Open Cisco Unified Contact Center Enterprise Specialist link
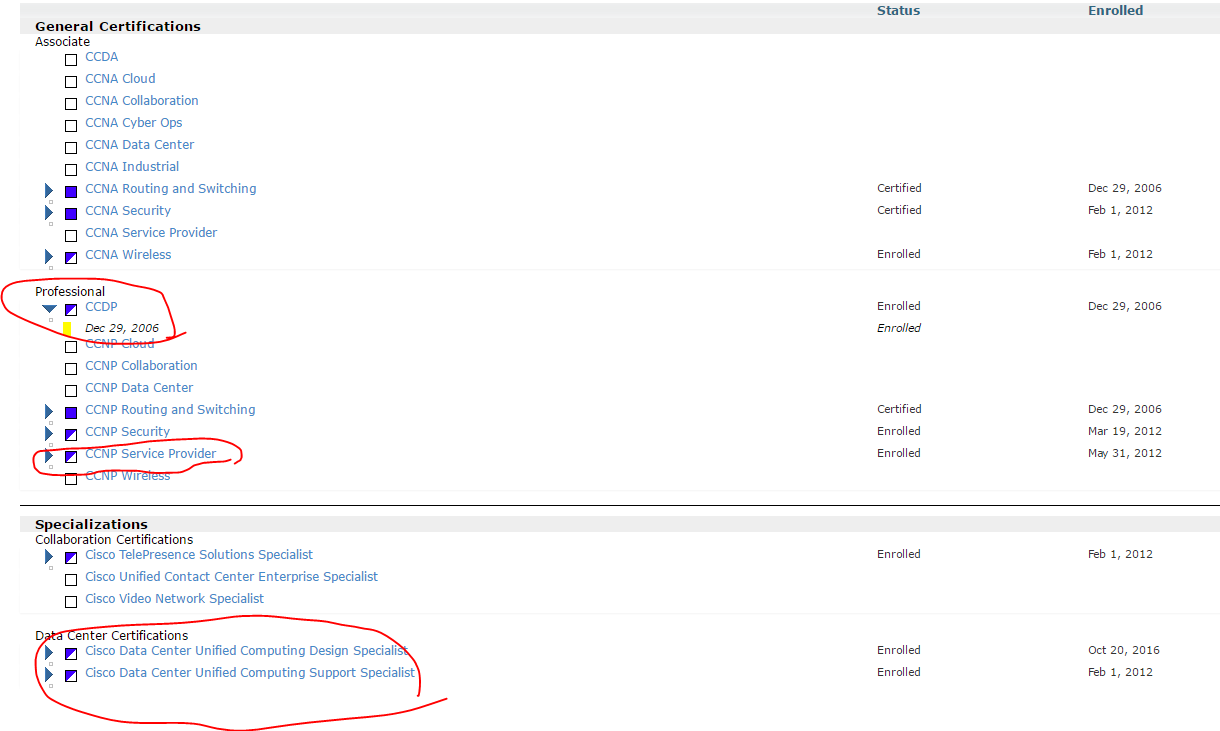Screen dimensions: 1220x731 click(232, 577)
